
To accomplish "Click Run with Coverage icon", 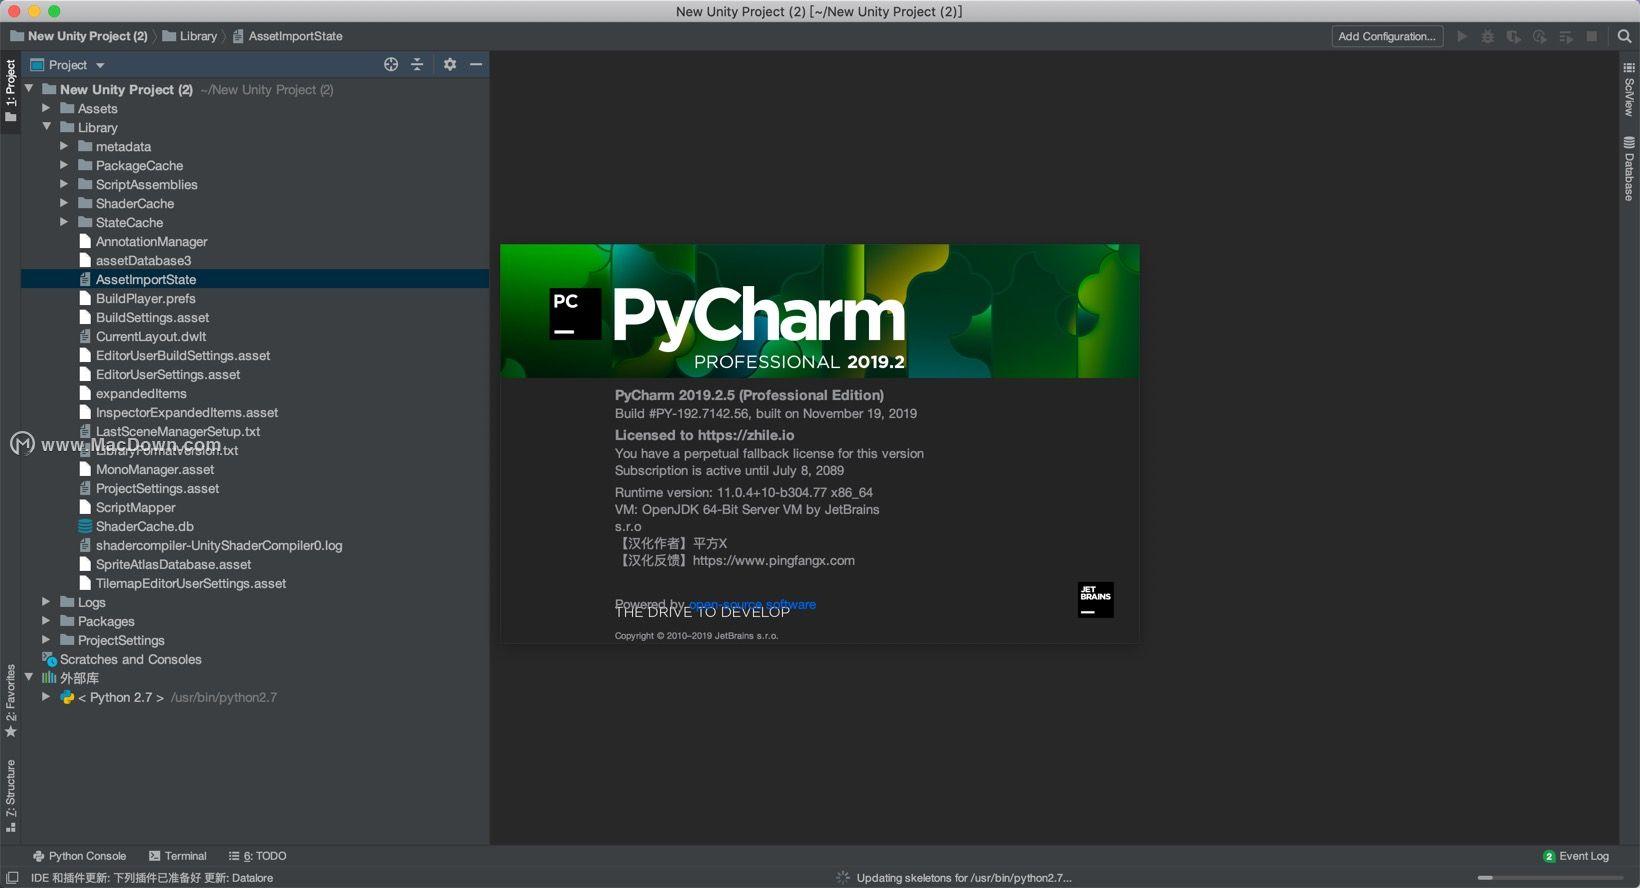I will tap(1514, 36).
